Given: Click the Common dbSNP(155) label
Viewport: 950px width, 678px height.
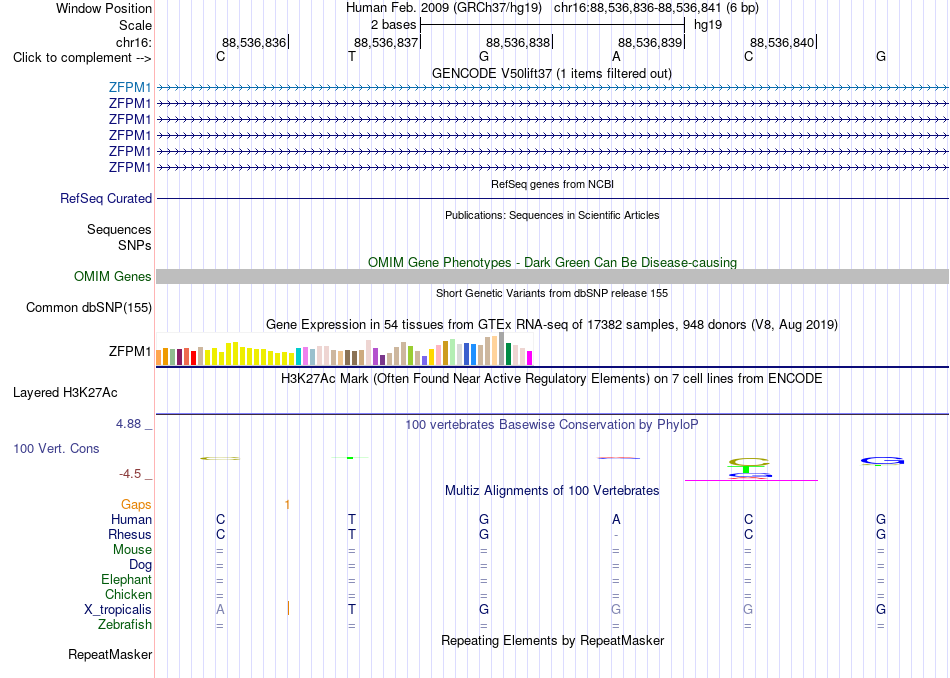Looking at the screenshot, I should [88, 308].
